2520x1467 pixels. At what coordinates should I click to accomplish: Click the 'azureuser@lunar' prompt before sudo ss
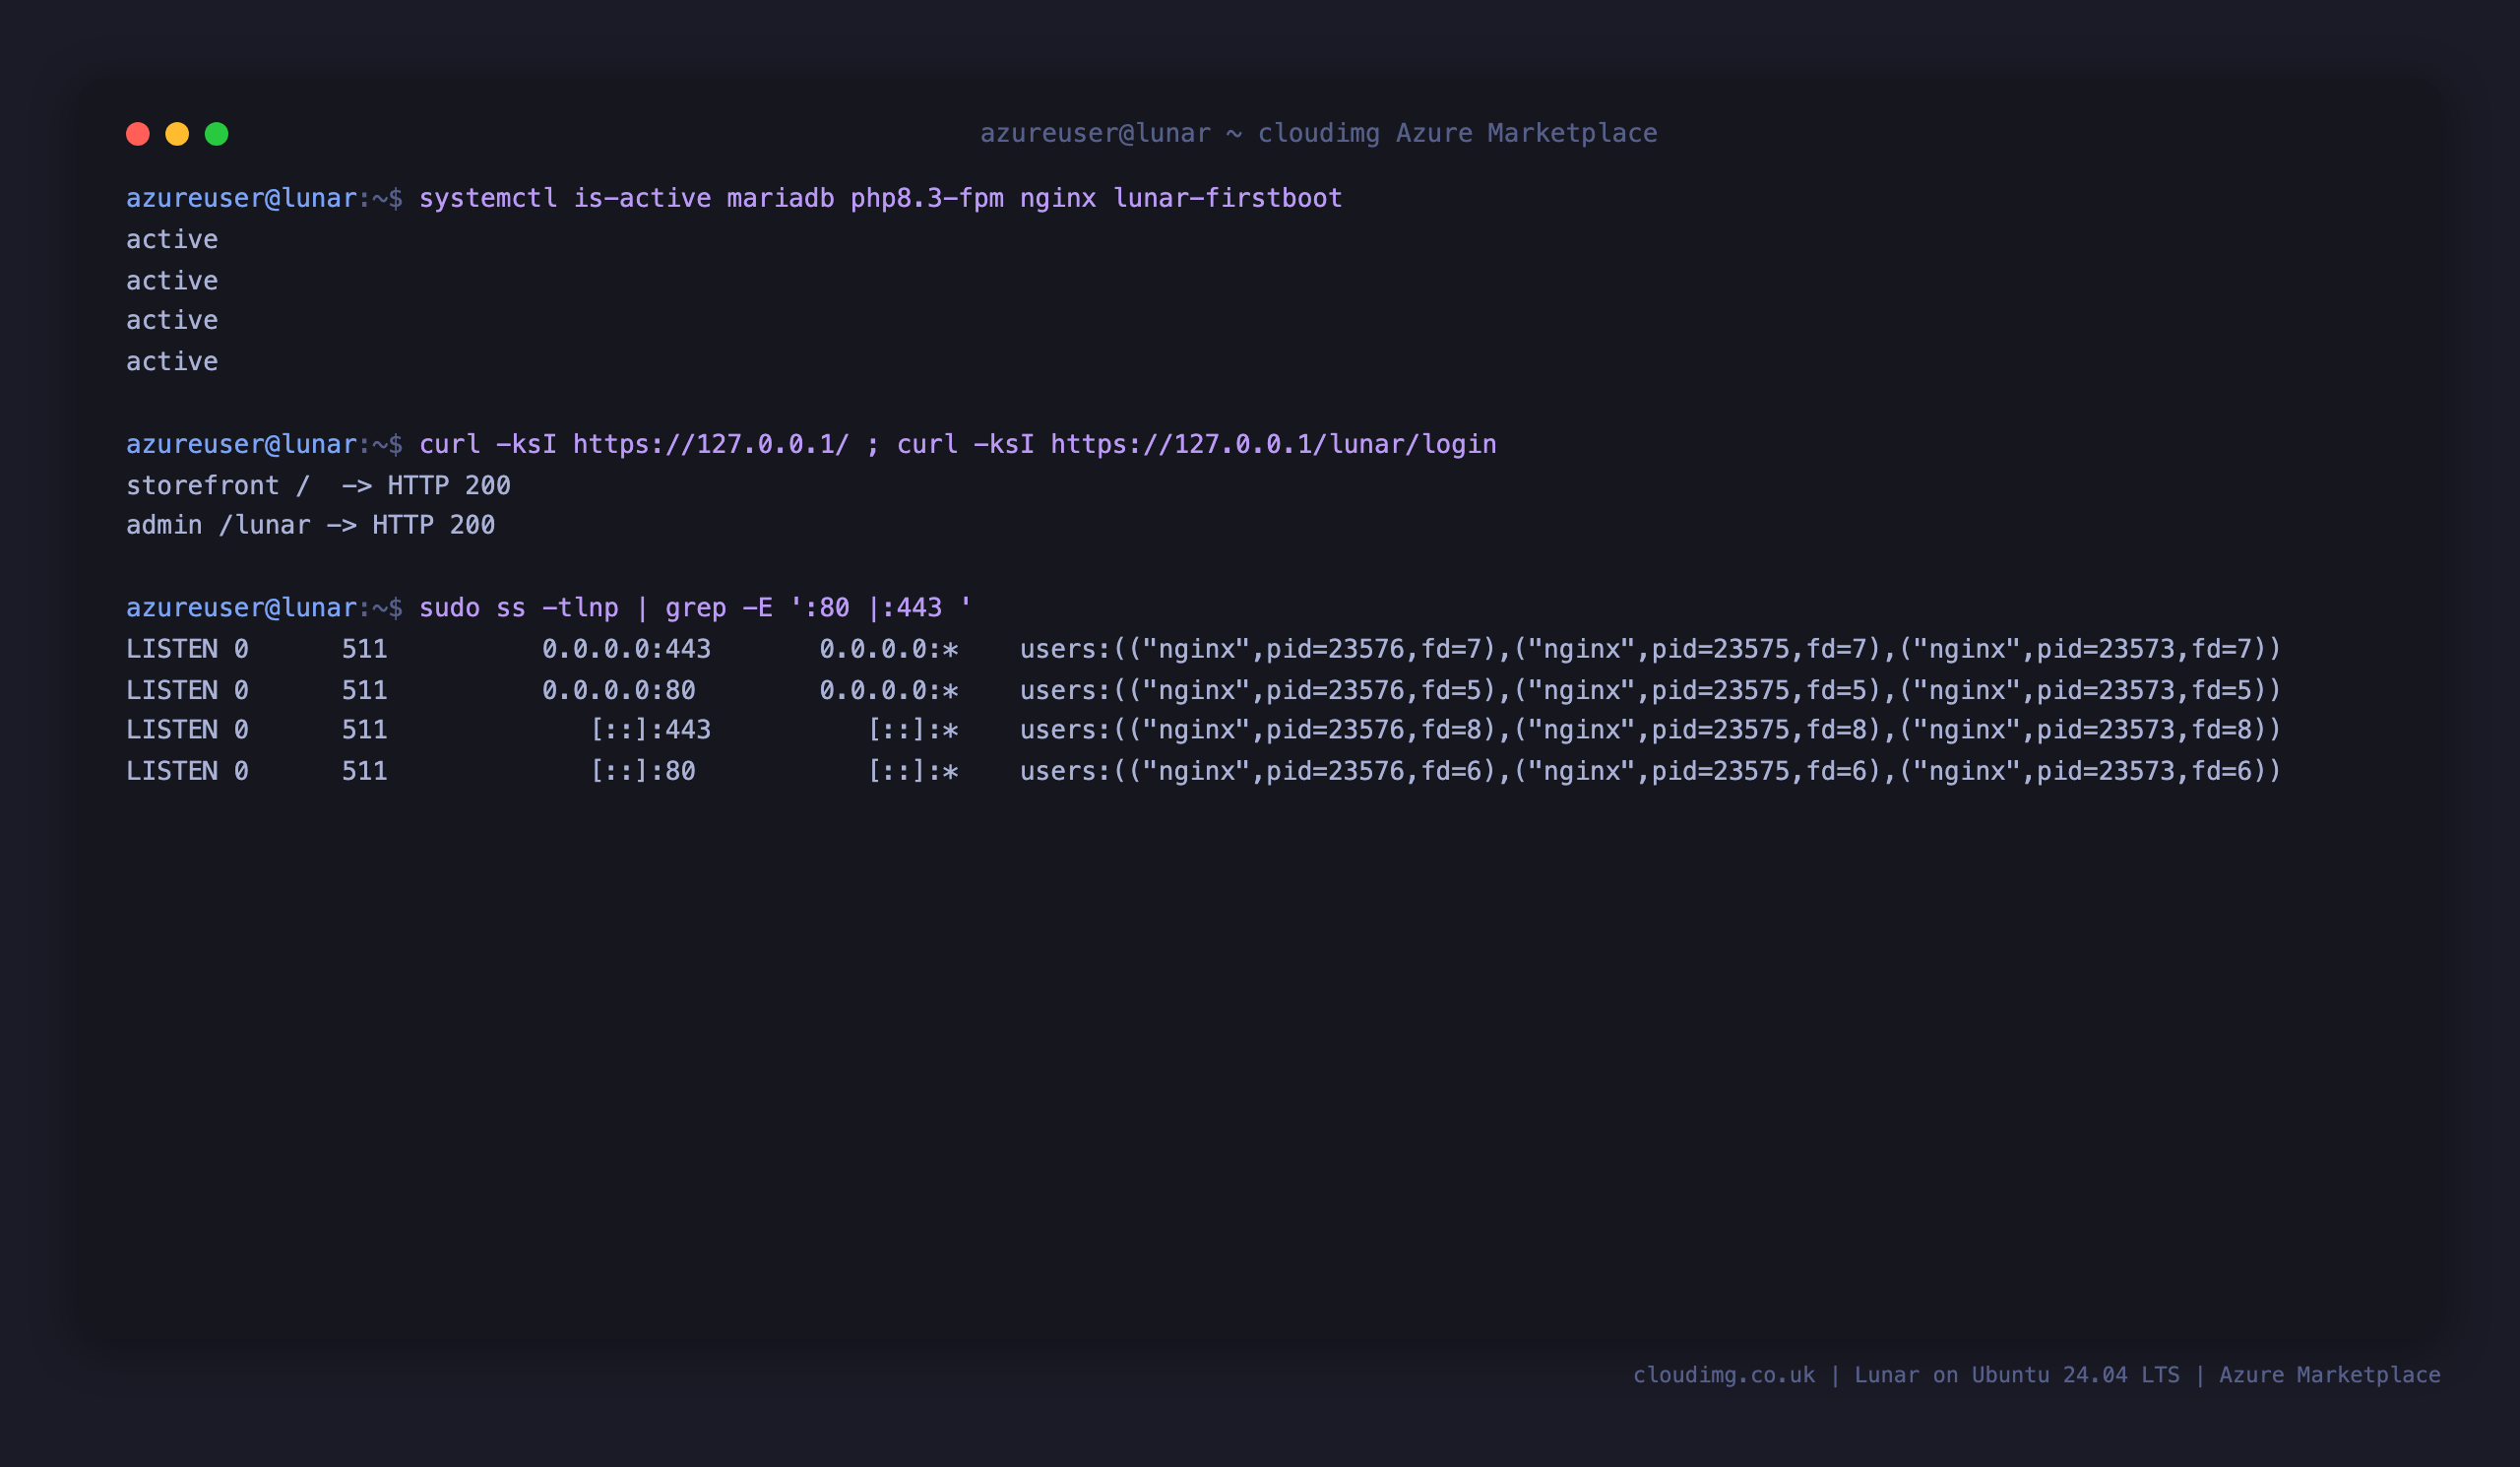point(241,607)
